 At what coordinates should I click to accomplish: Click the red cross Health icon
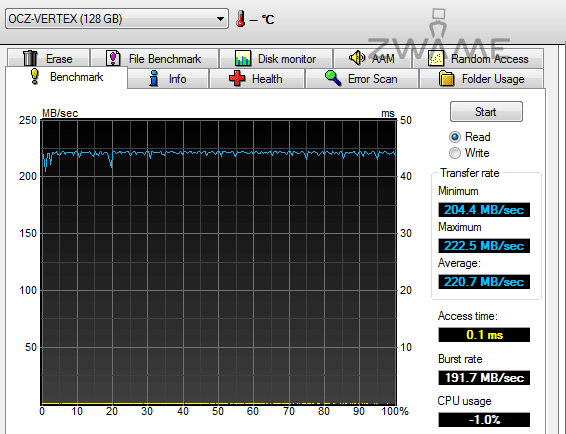(237, 78)
